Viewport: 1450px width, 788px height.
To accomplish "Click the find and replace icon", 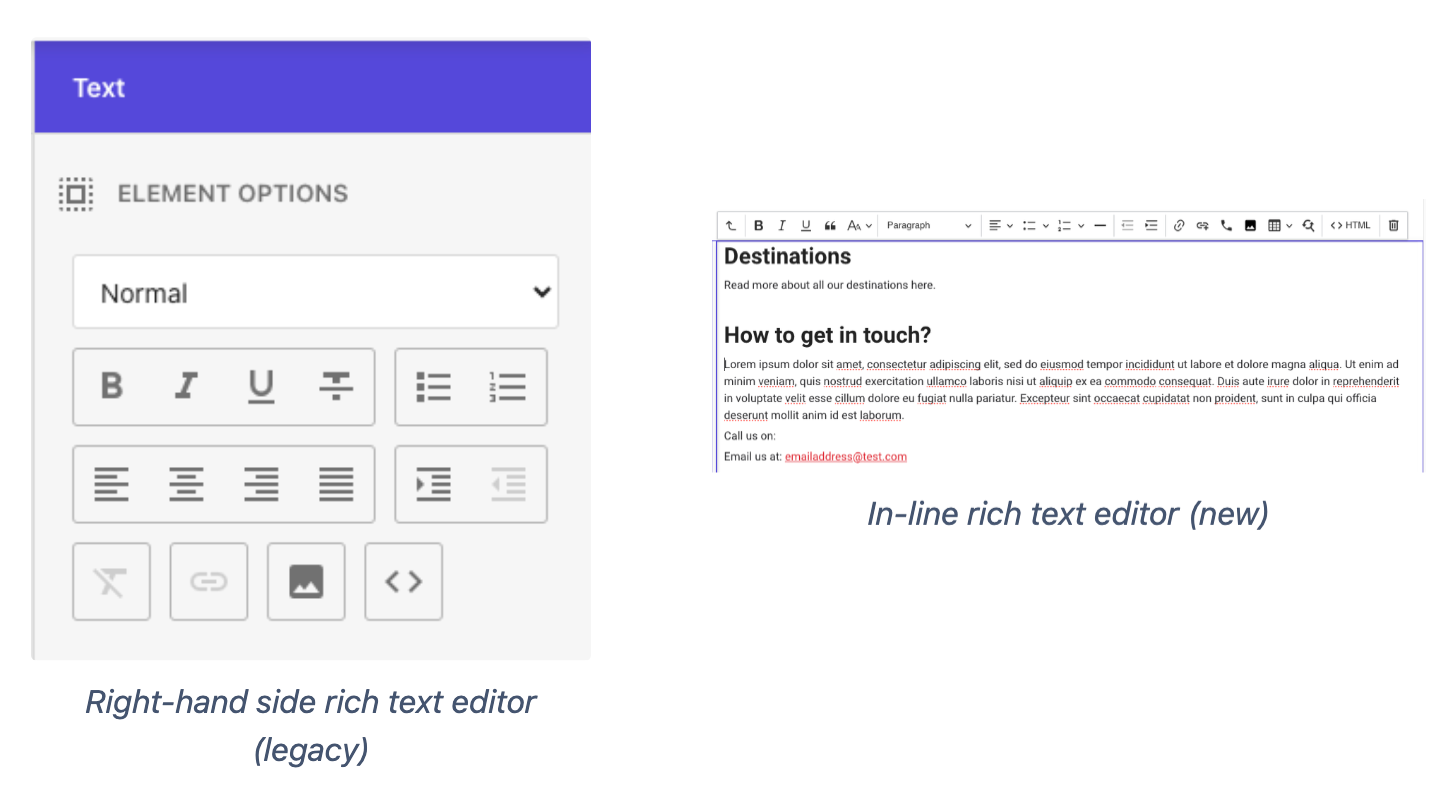I will click(1308, 225).
